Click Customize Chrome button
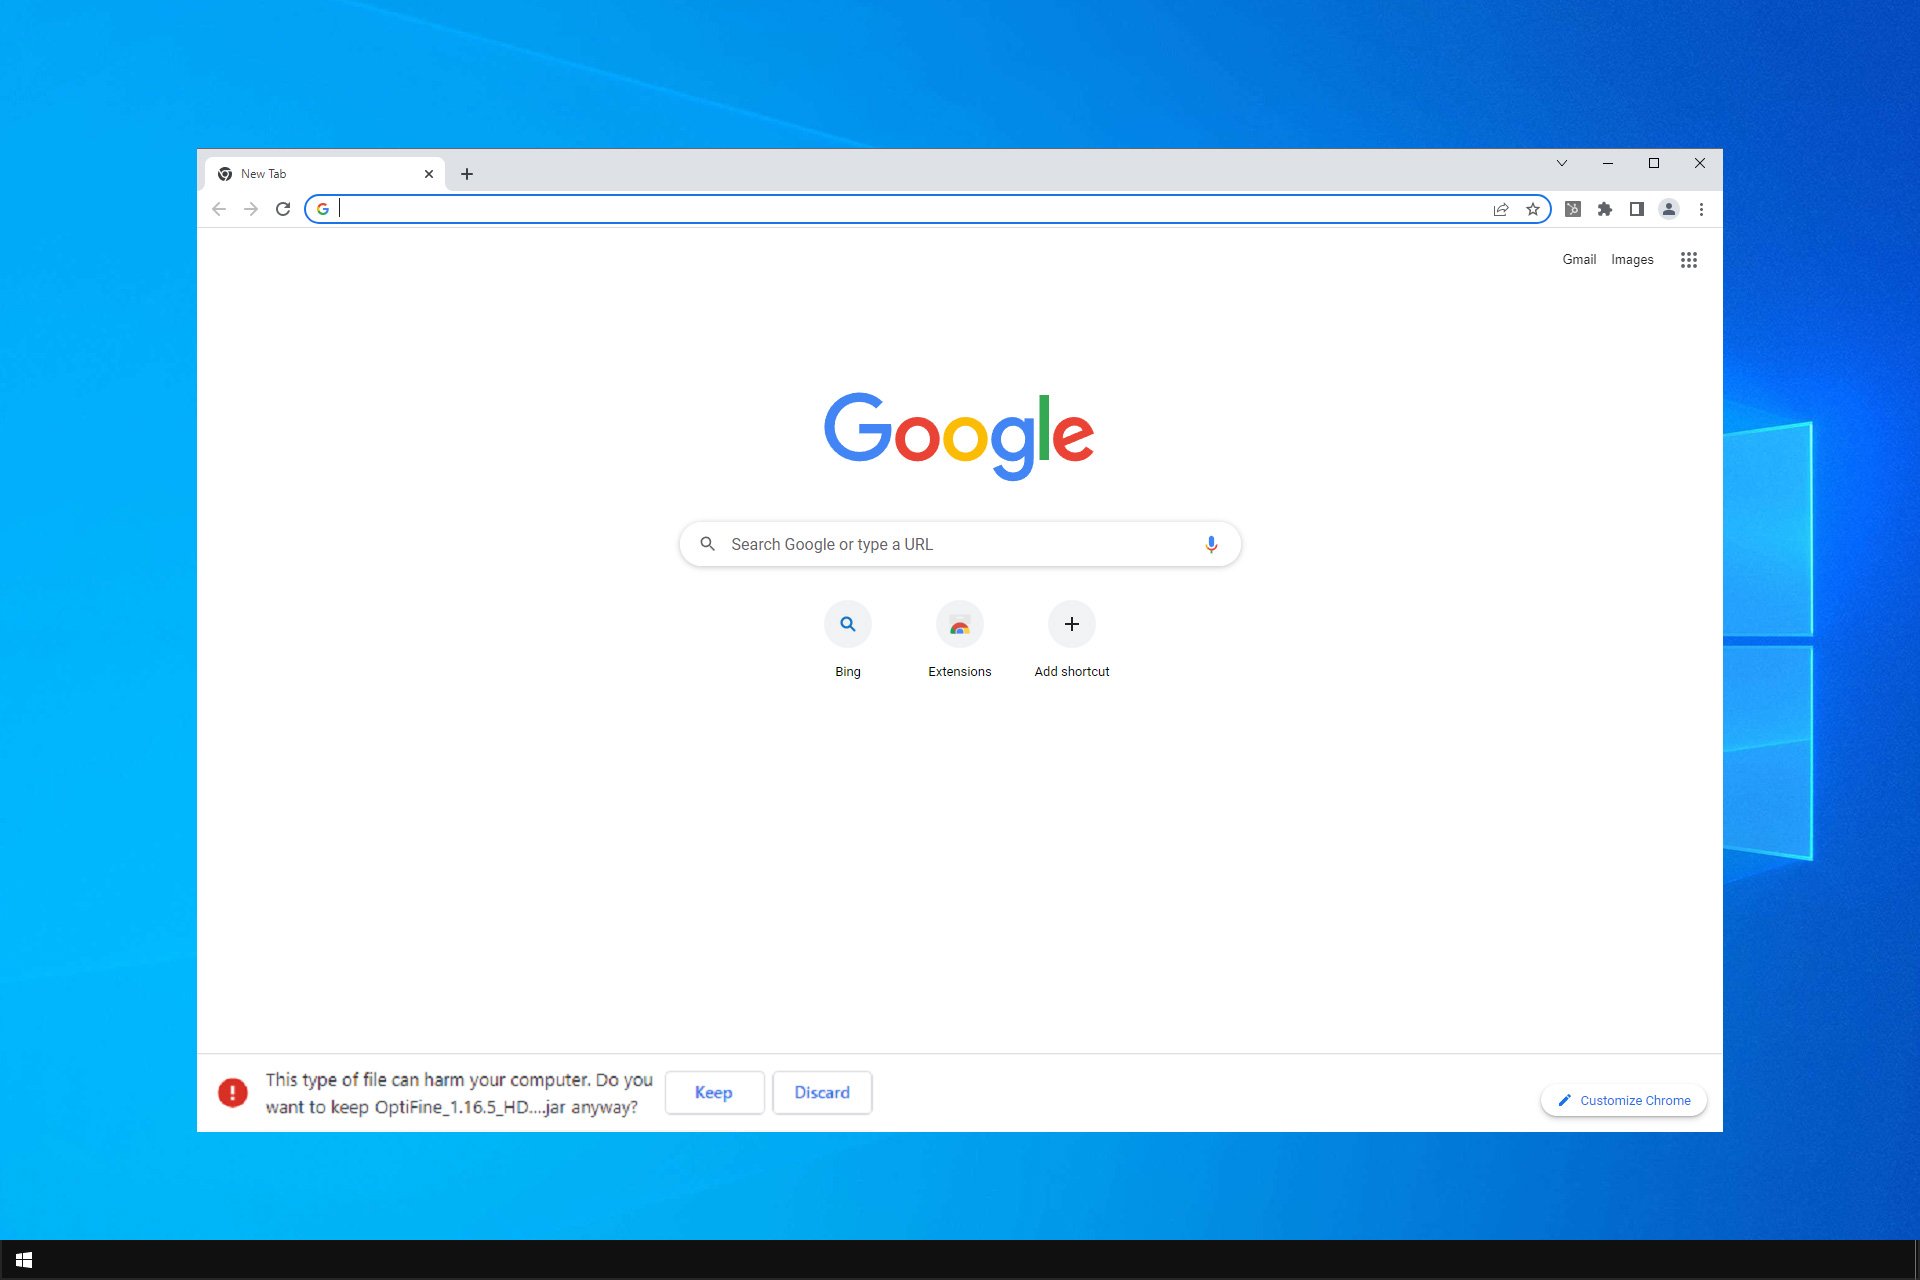The height and width of the screenshot is (1280, 1920). 1624,1100
